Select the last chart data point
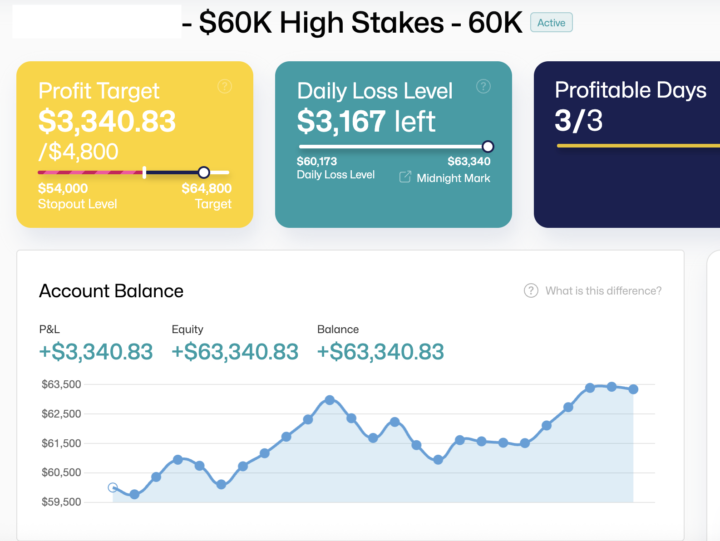The height and width of the screenshot is (541, 720). coord(633,389)
